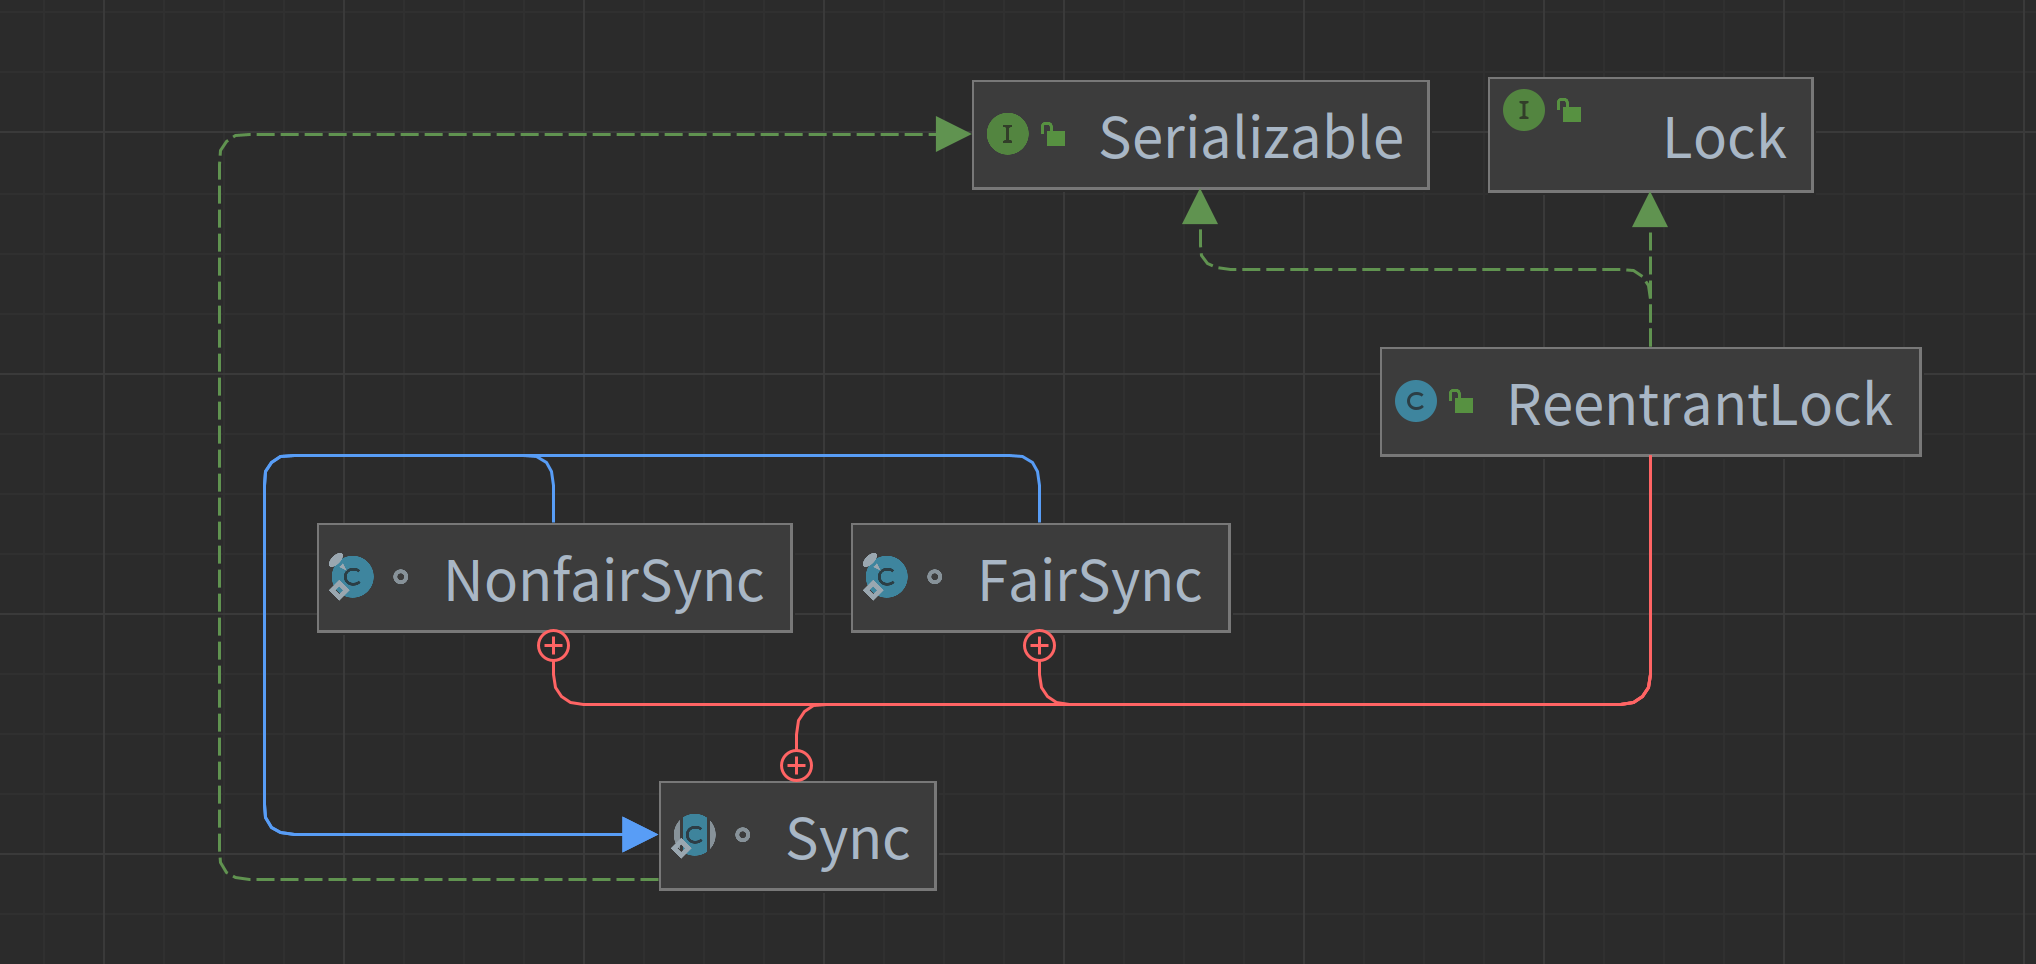2036x964 pixels.
Task: Select the FairSync node label
Action: point(1089,581)
